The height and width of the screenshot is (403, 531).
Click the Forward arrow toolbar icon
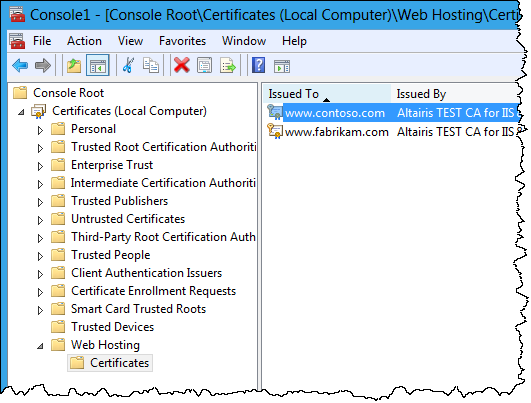tap(43, 65)
